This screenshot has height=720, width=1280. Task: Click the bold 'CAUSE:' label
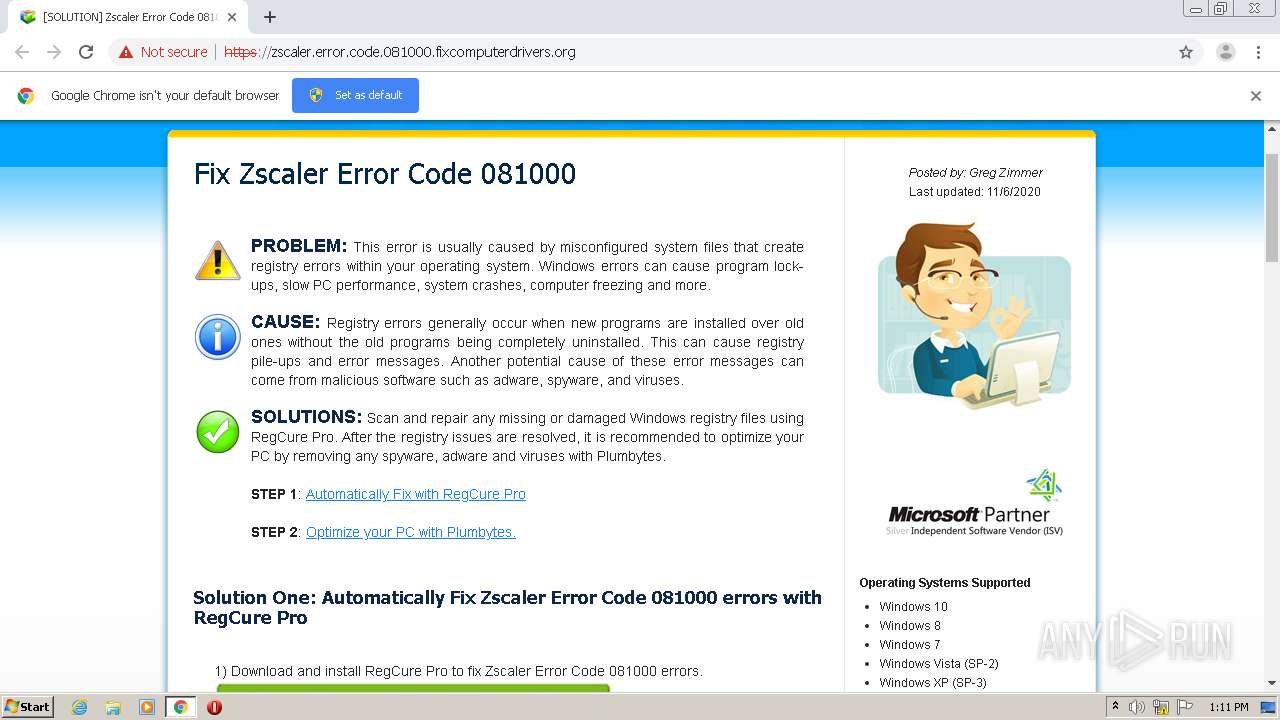point(285,322)
